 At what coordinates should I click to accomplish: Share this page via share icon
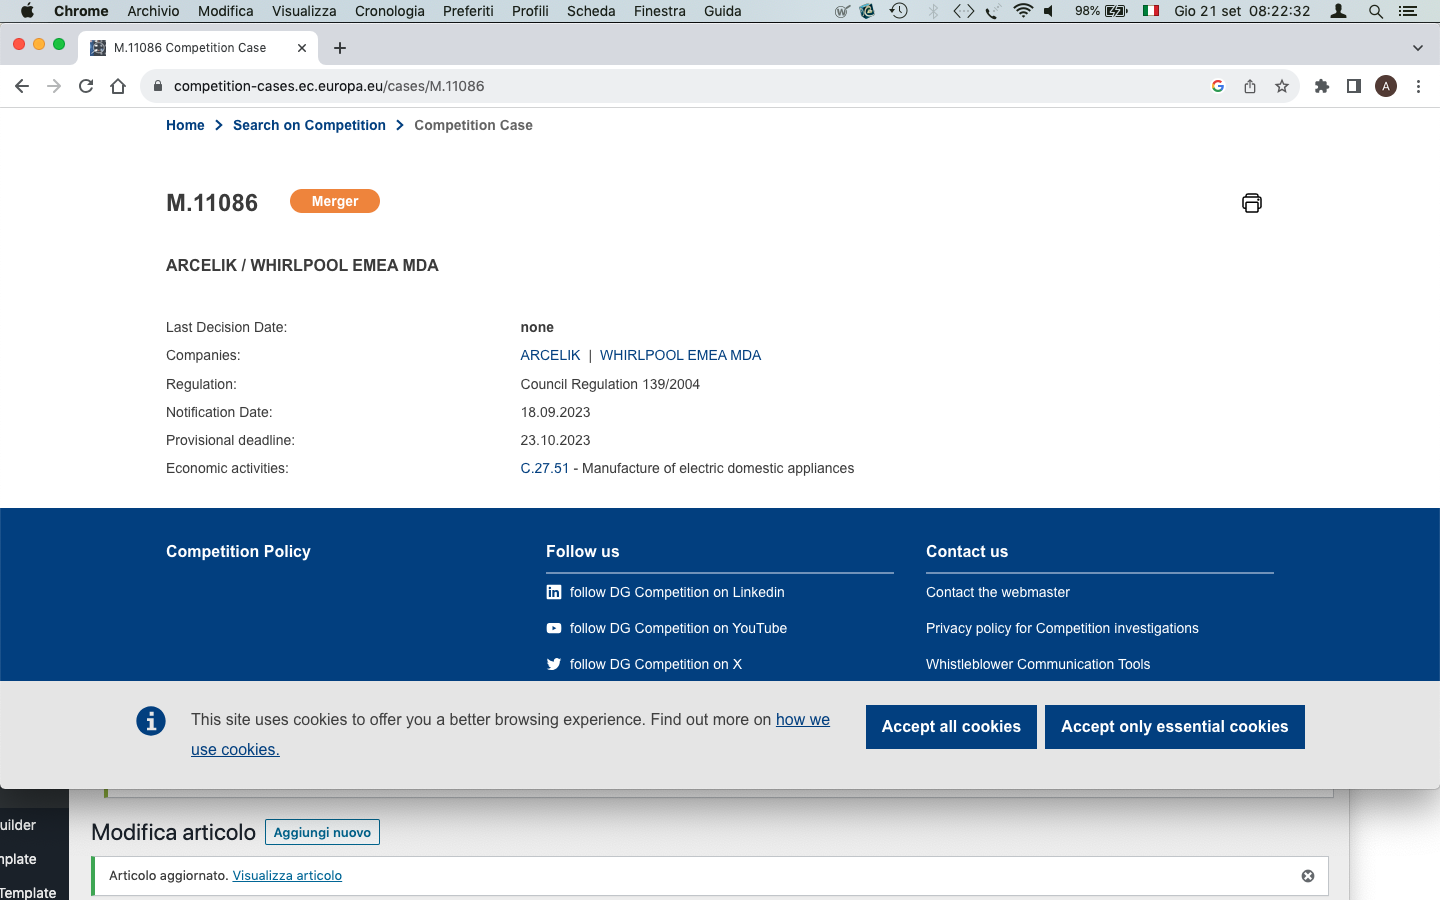coord(1250,86)
